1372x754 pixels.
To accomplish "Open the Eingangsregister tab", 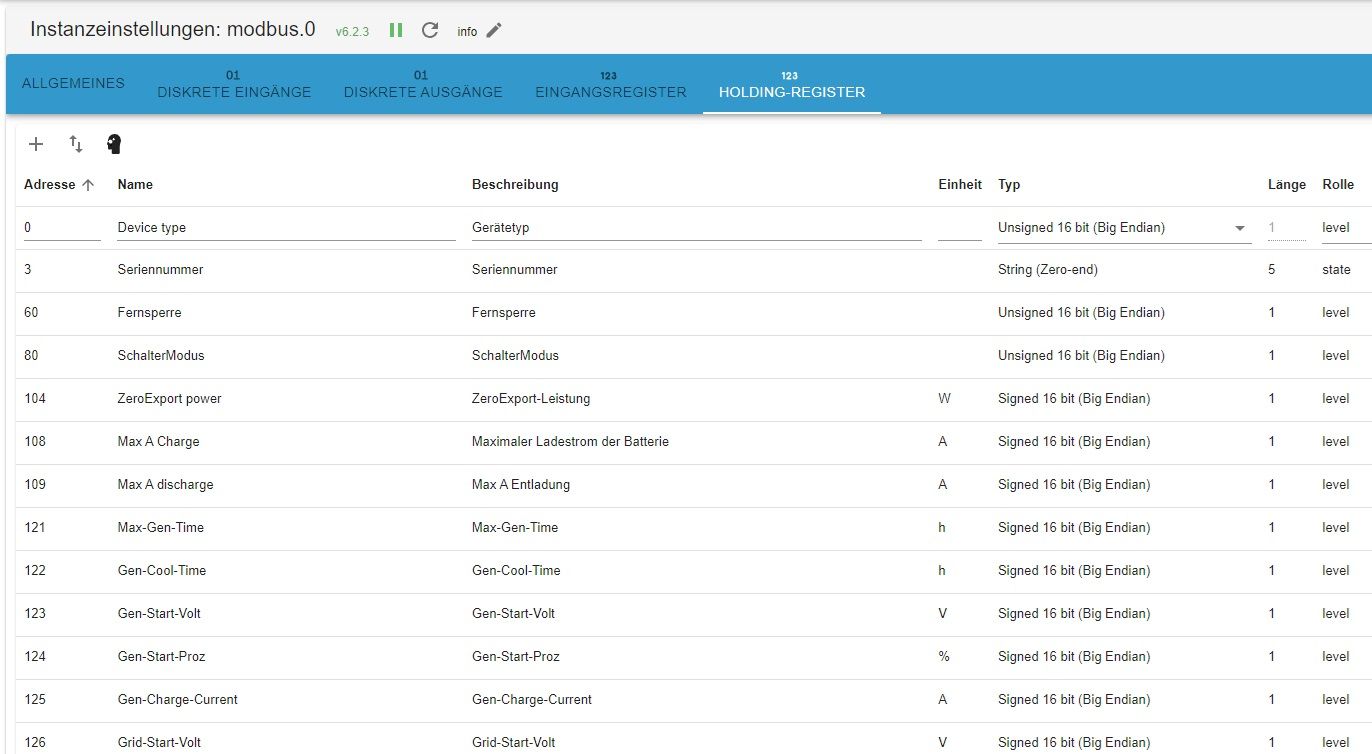I will tap(611, 84).
